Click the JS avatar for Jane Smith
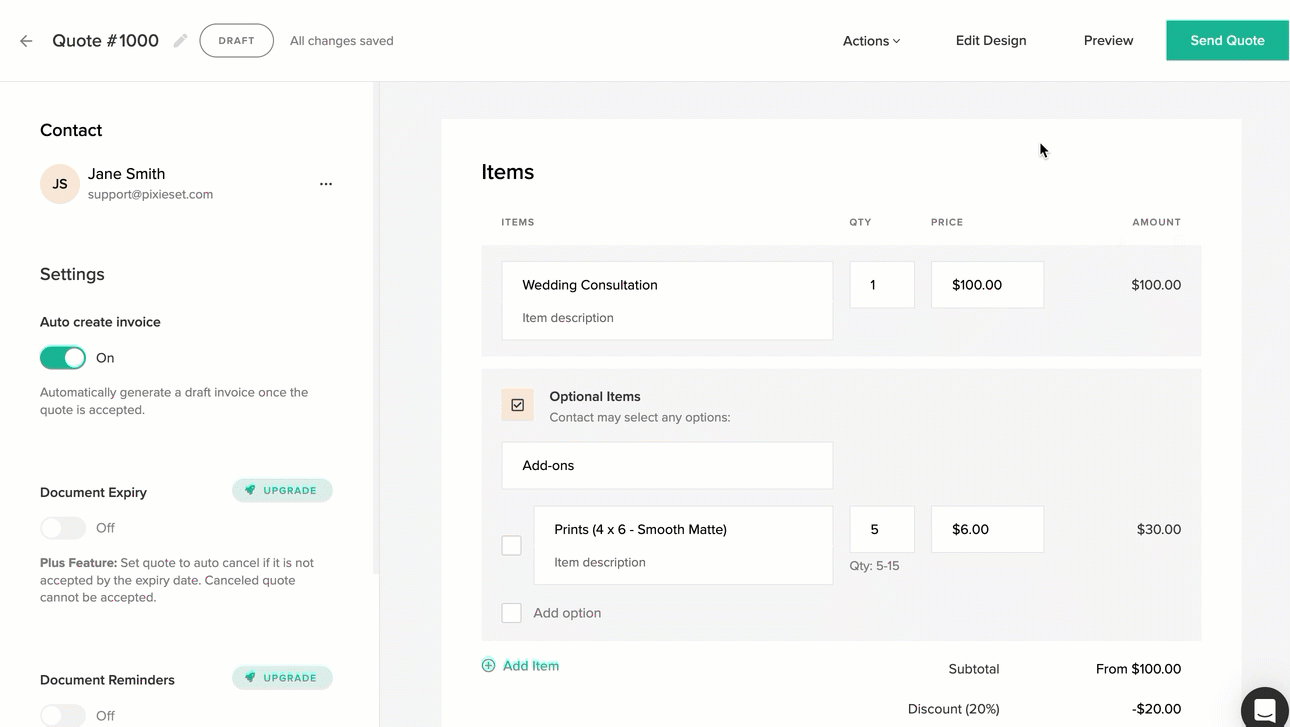This screenshot has width=1290, height=727. click(x=59, y=183)
